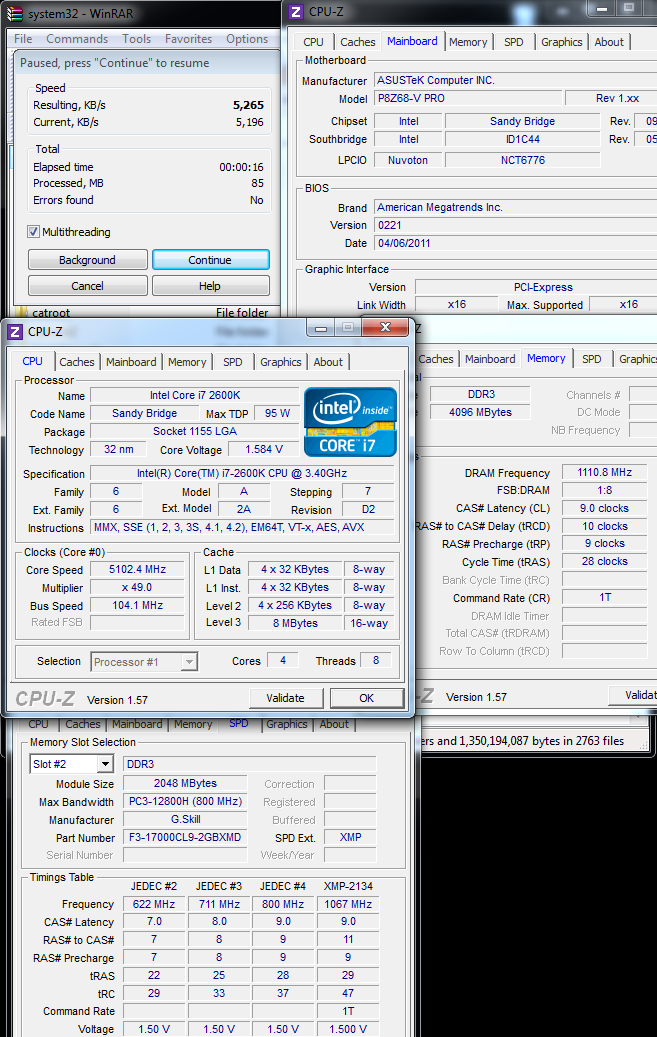
Task: Click the FSB:DRAM 1:8 value
Action: click(604, 490)
